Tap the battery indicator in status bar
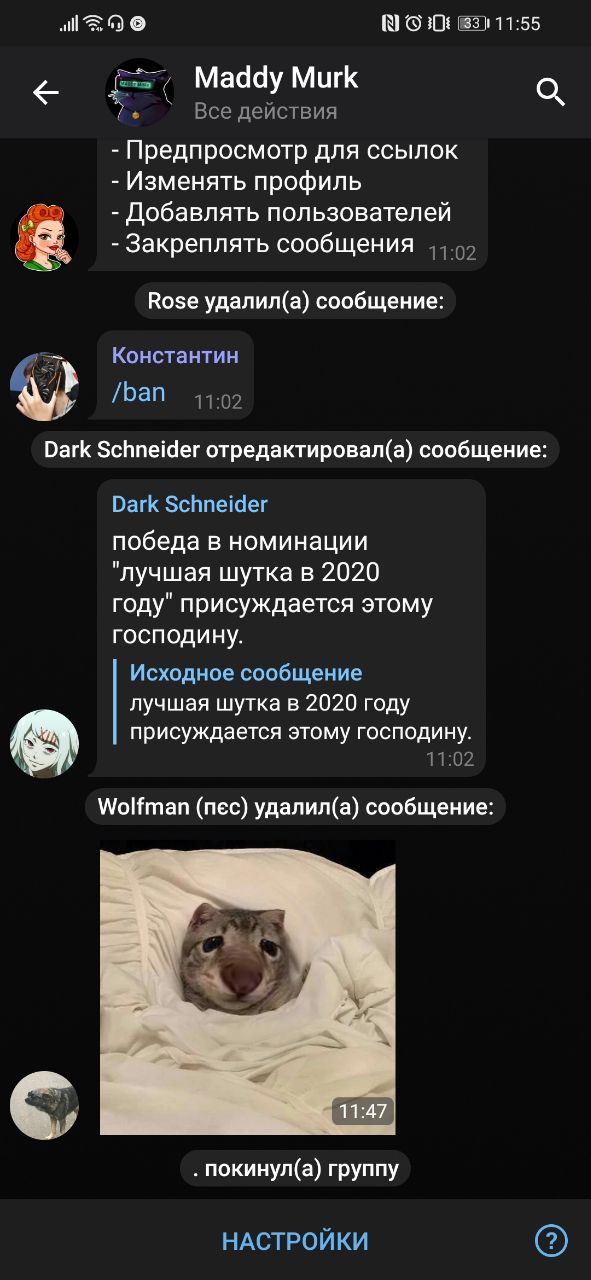The image size is (591, 1280). click(x=473, y=23)
